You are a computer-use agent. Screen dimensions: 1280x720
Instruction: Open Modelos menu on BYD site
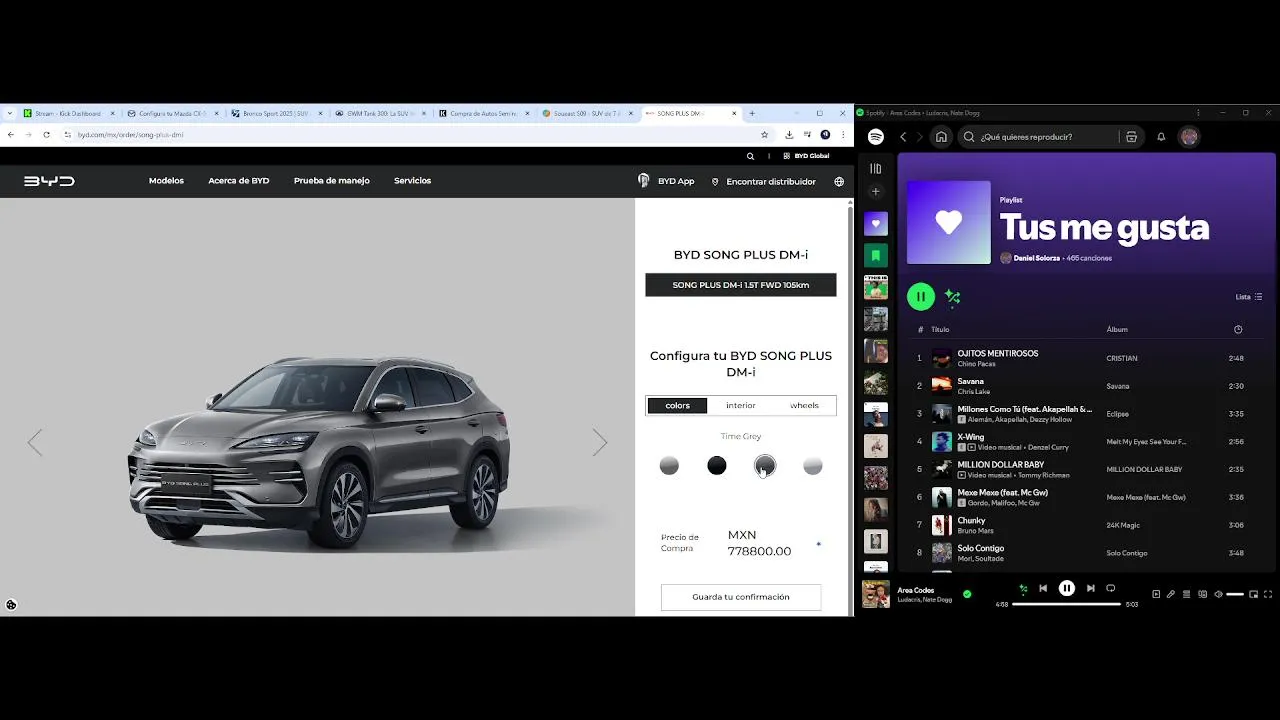coord(166,181)
